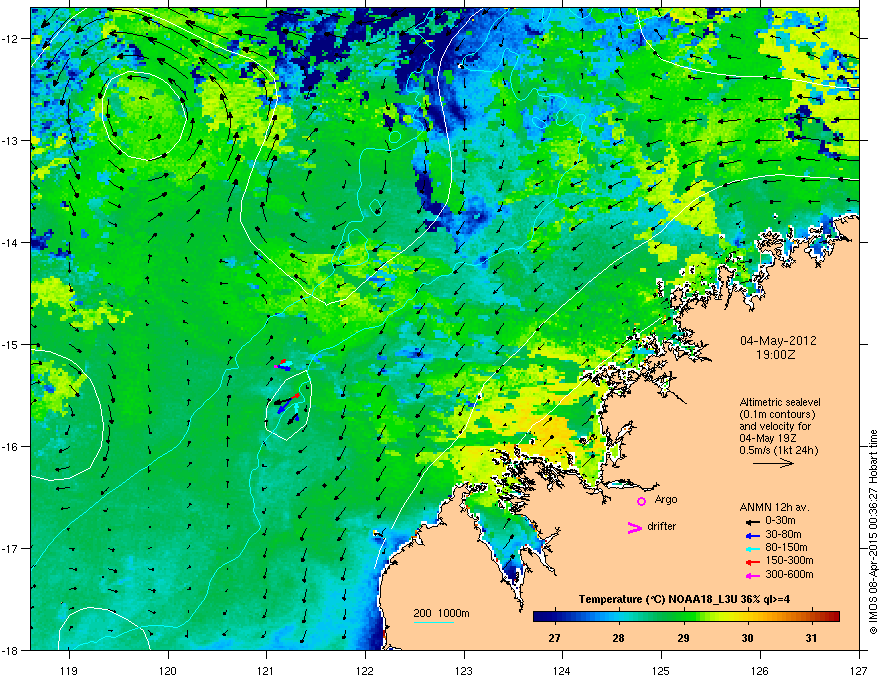Image resolution: width=880 pixels, height=680 pixels.
Task: Click the 300-600m depth label
Action: click(x=789, y=574)
